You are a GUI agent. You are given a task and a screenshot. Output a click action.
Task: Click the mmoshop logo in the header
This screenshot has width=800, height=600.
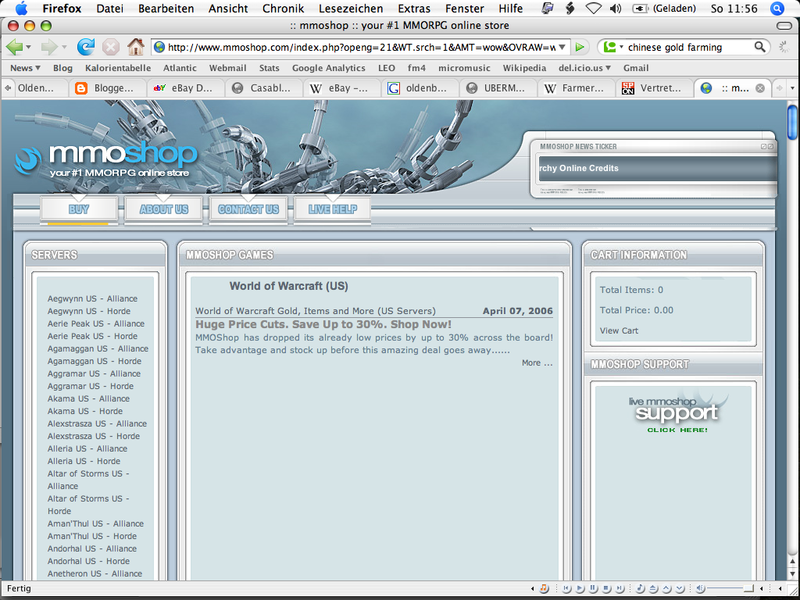pos(106,159)
